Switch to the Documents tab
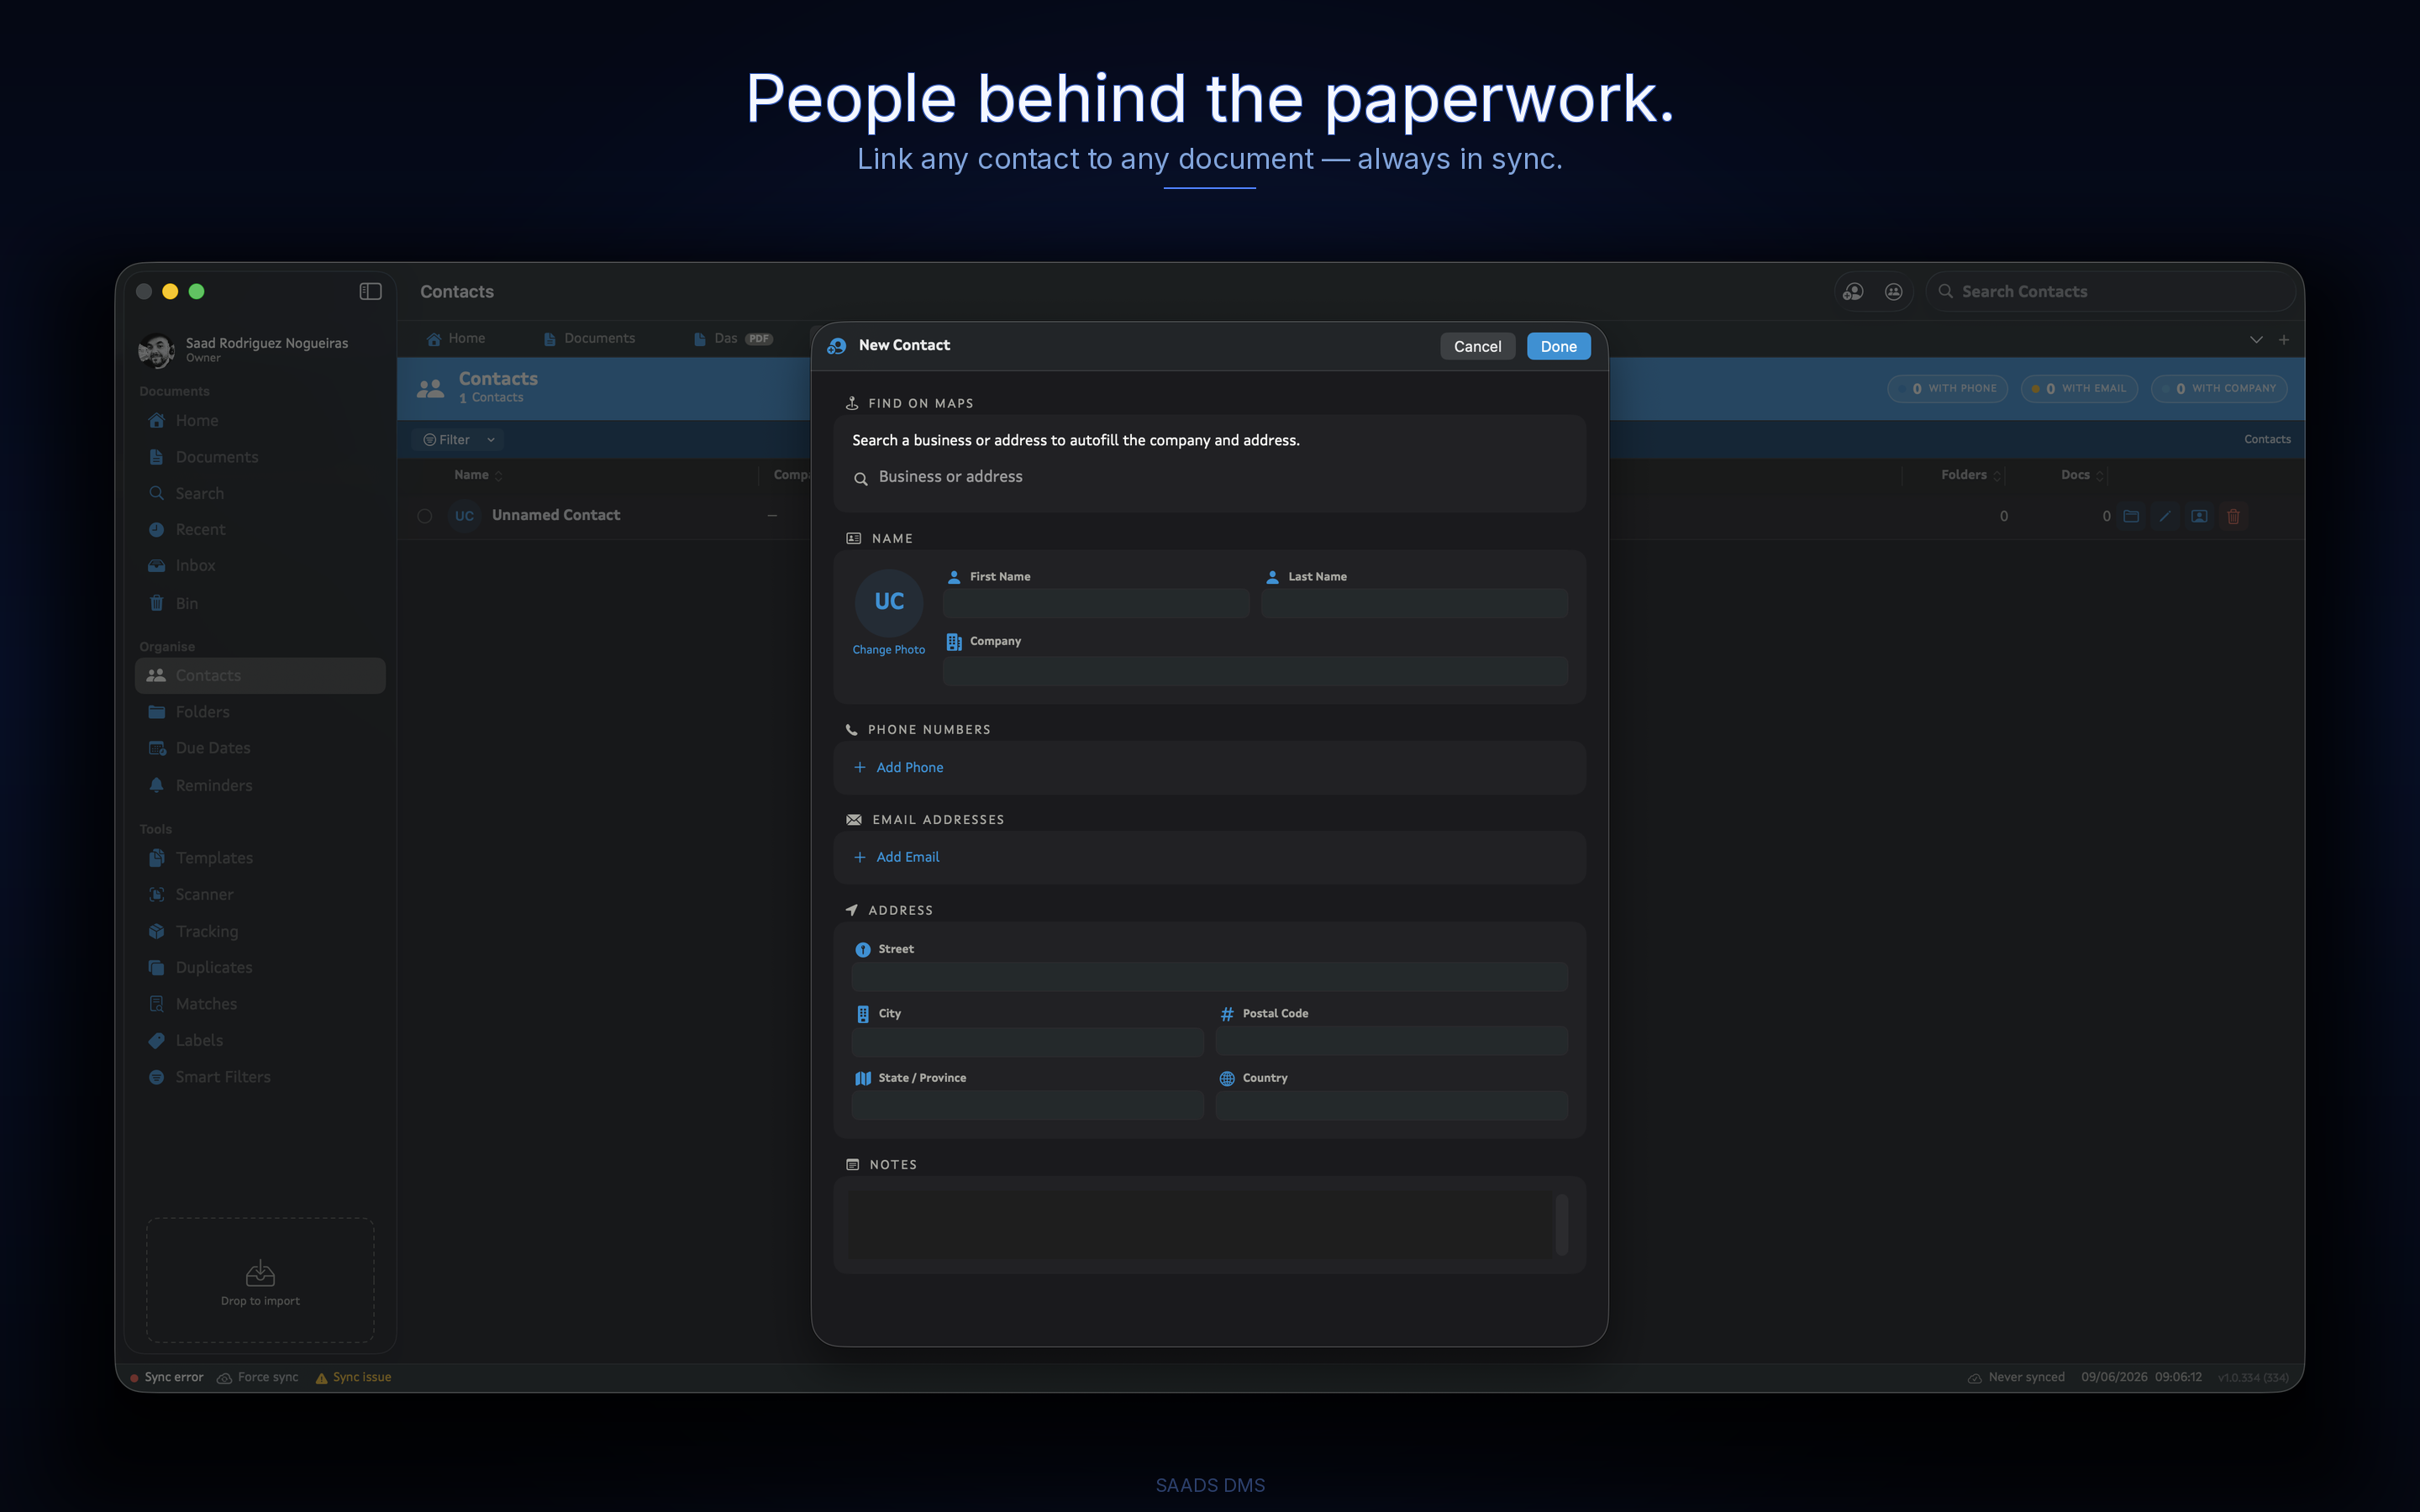The width and height of the screenshot is (2420, 1512). coord(589,339)
